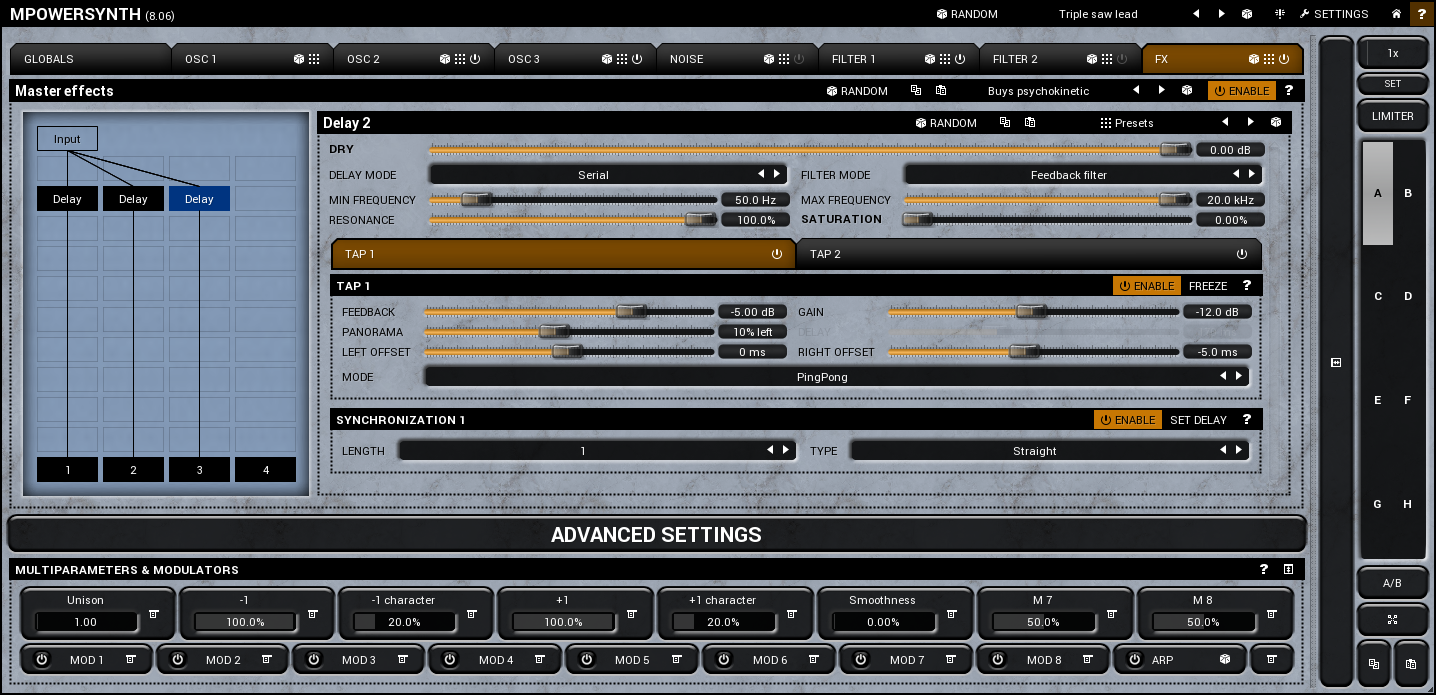Toggle the Master effects ENABLE button
This screenshot has height=695, width=1436.
click(1241, 91)
